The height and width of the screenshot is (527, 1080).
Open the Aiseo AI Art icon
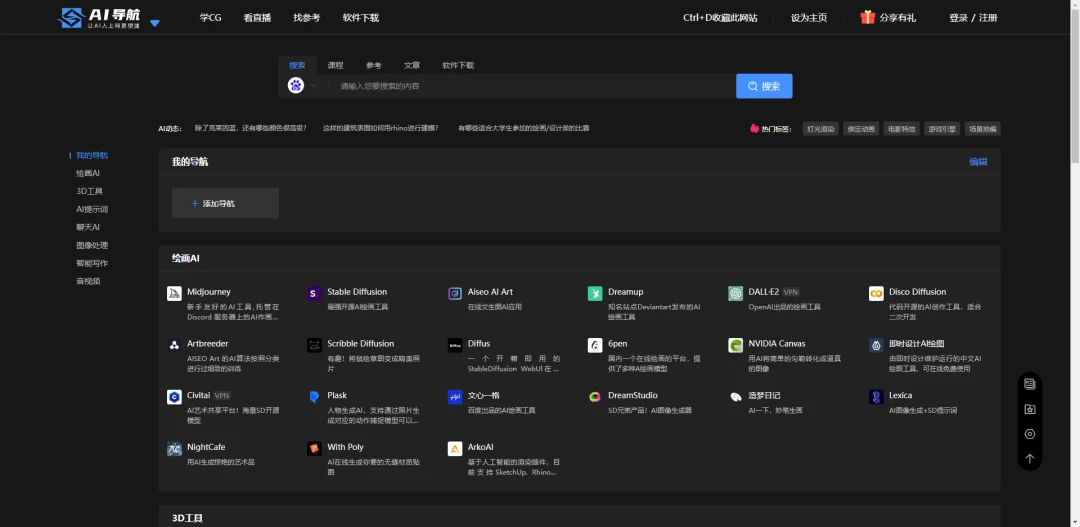point(455,293)
